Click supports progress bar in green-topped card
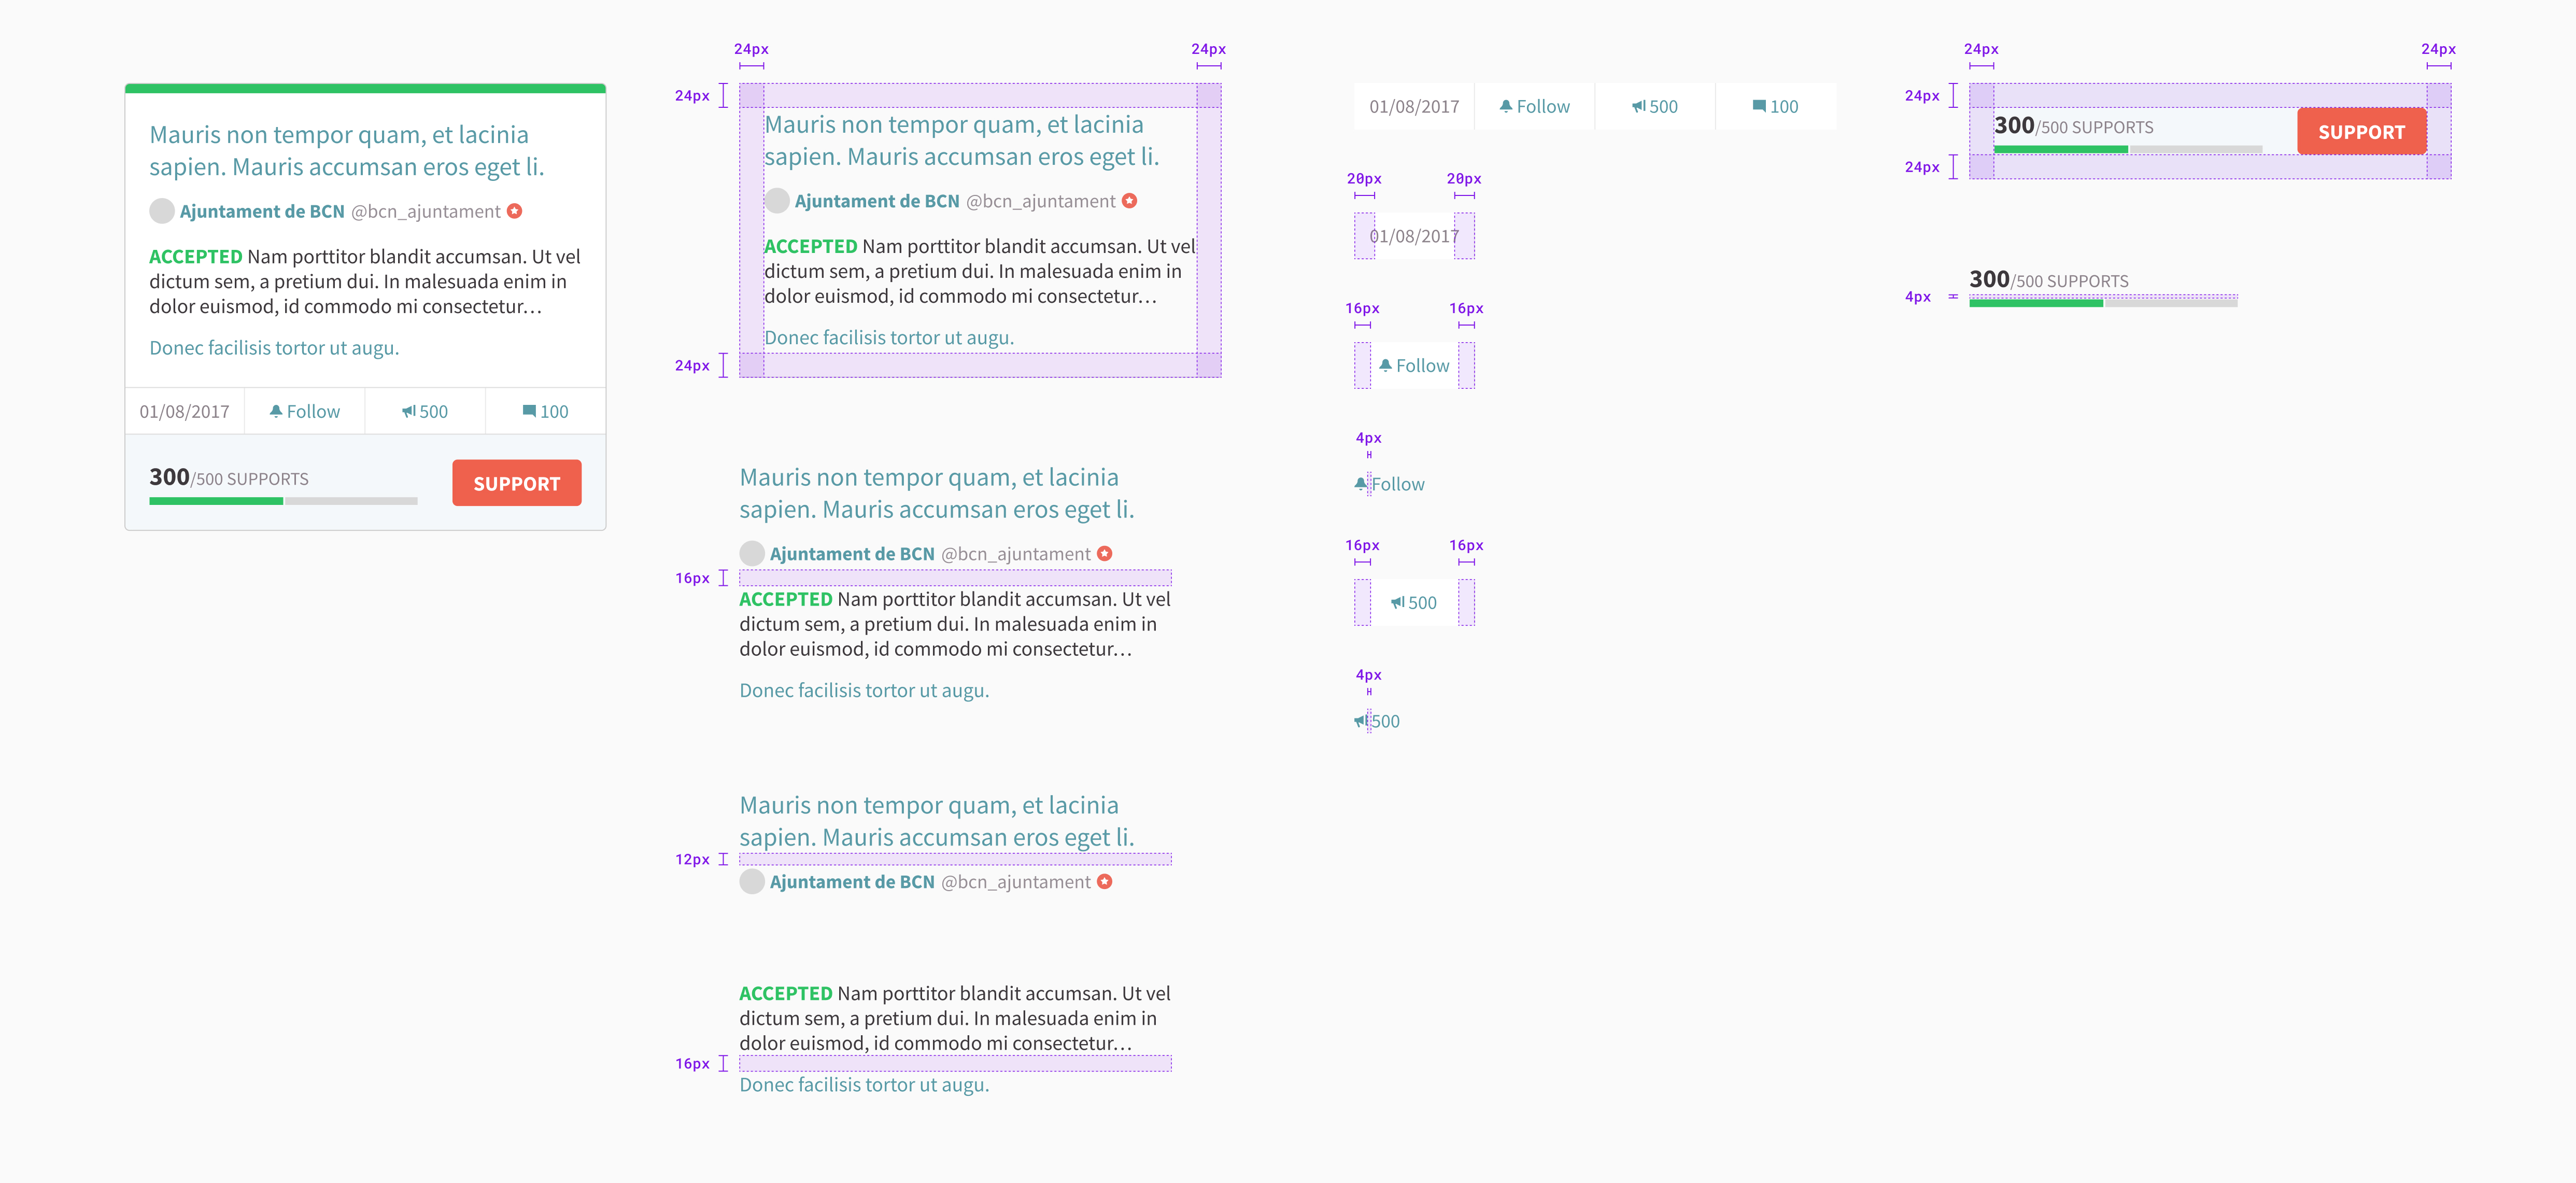Viewport: 2576px width, 1183px height. [x=283, y=501]
